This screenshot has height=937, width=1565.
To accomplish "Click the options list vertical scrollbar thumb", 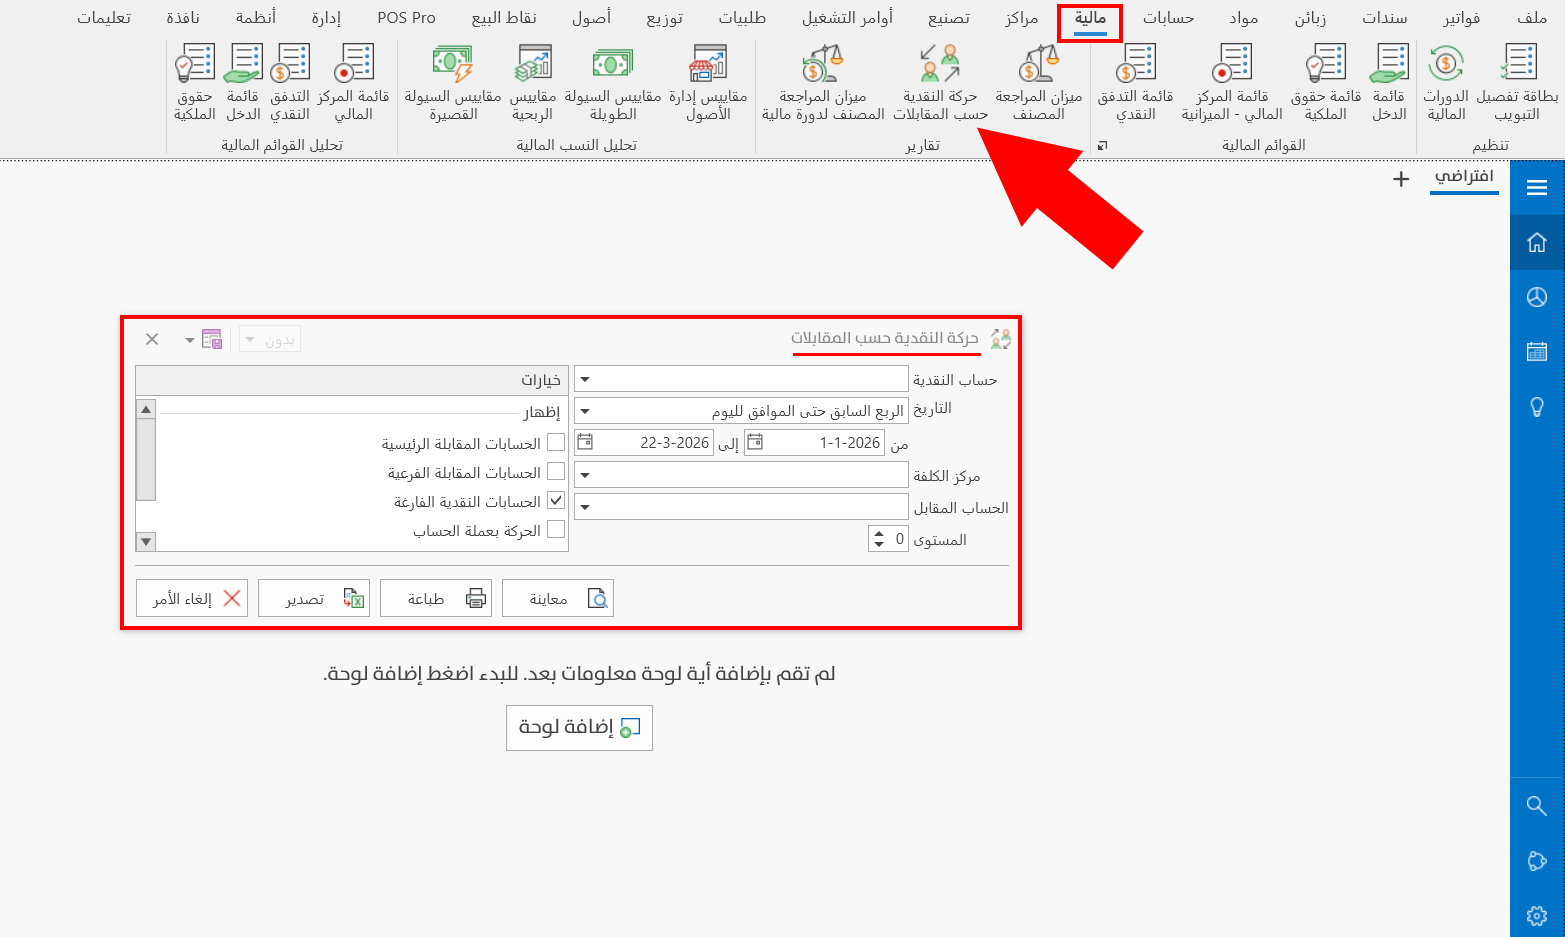I will pyautogui.click(x=146, y=459).
